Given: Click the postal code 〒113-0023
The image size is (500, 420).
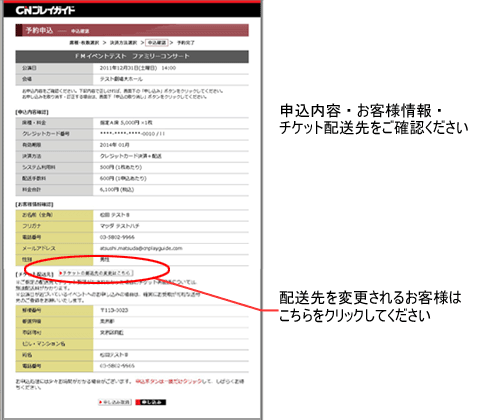Looking at the screenshot, I should (114, 310).
